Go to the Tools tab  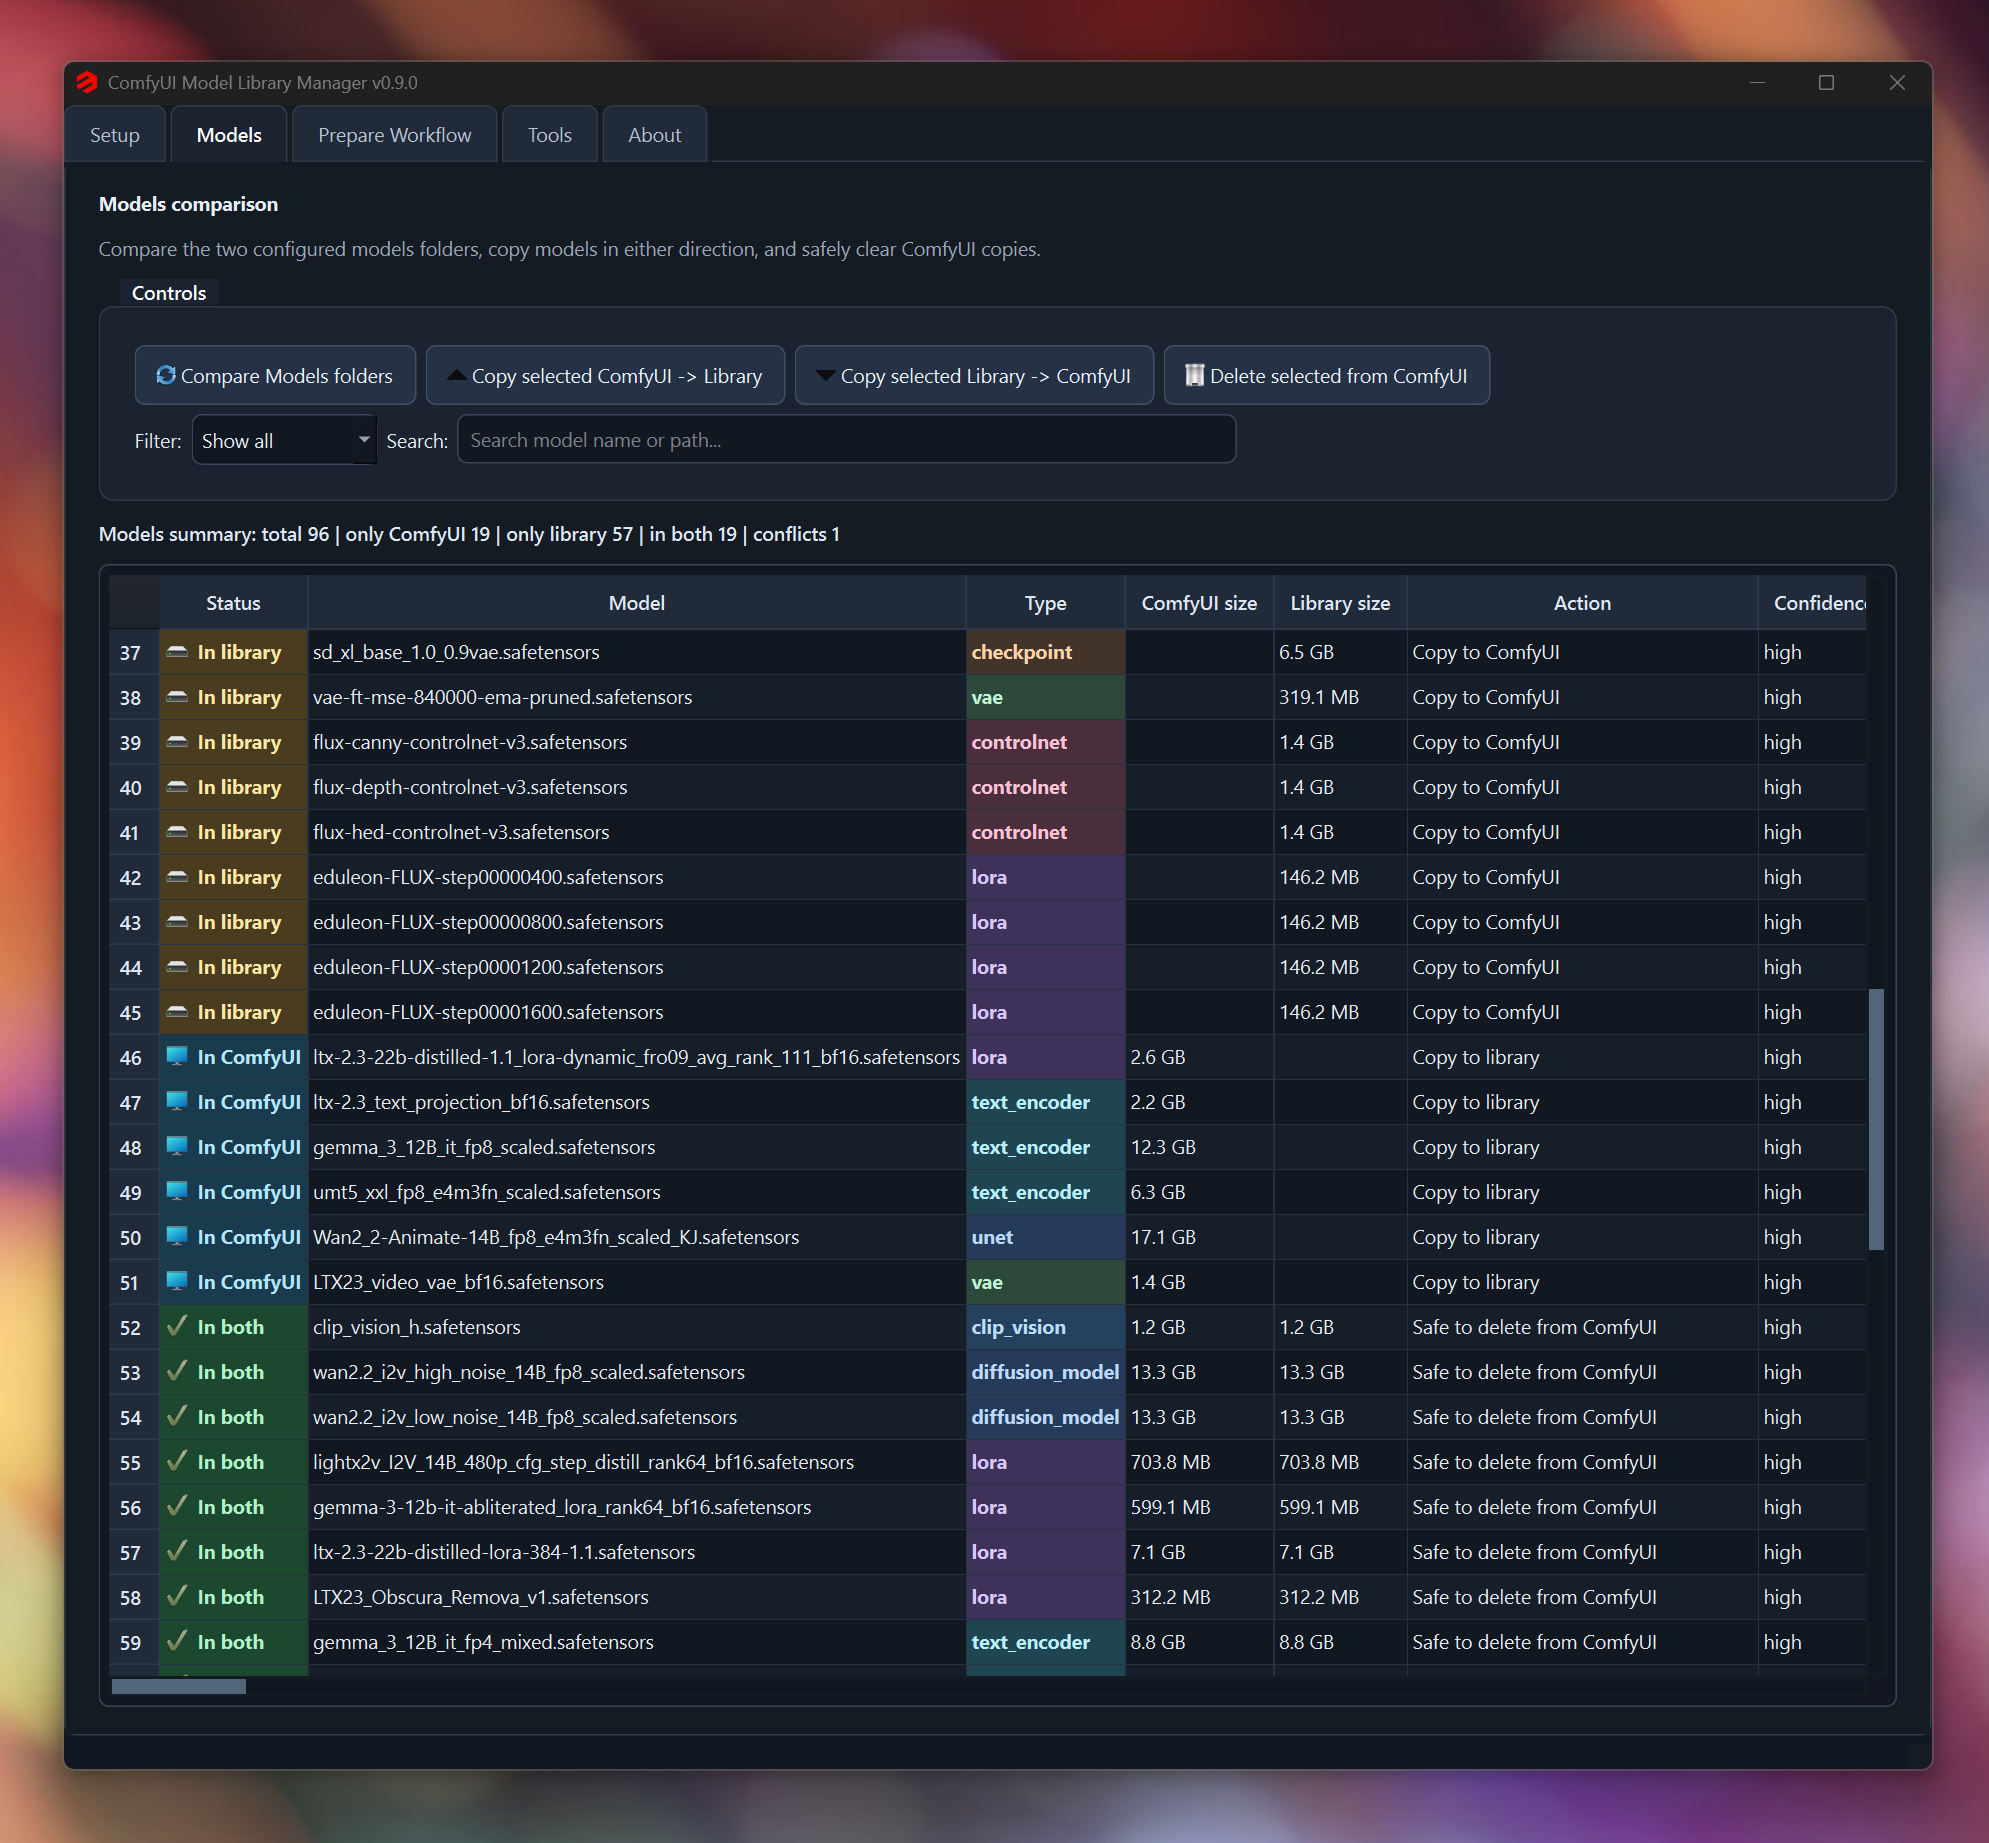[550, 135]
